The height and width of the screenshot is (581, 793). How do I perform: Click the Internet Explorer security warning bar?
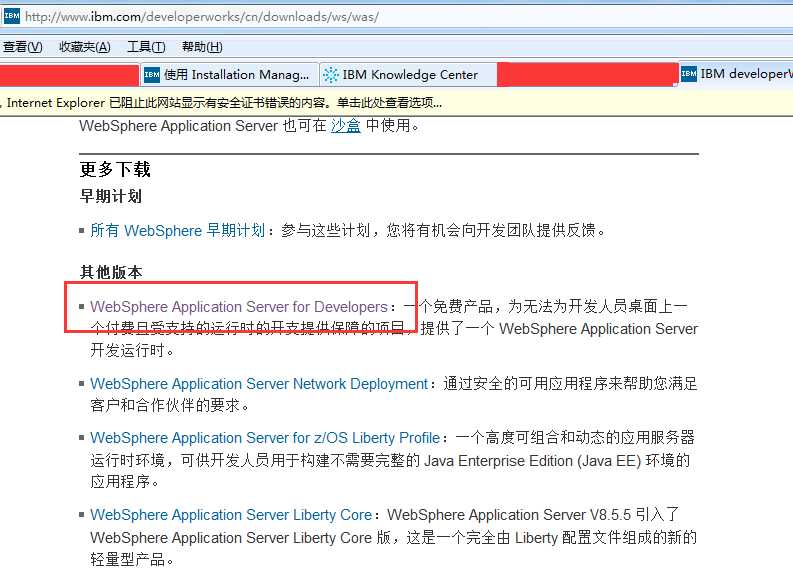396,103
